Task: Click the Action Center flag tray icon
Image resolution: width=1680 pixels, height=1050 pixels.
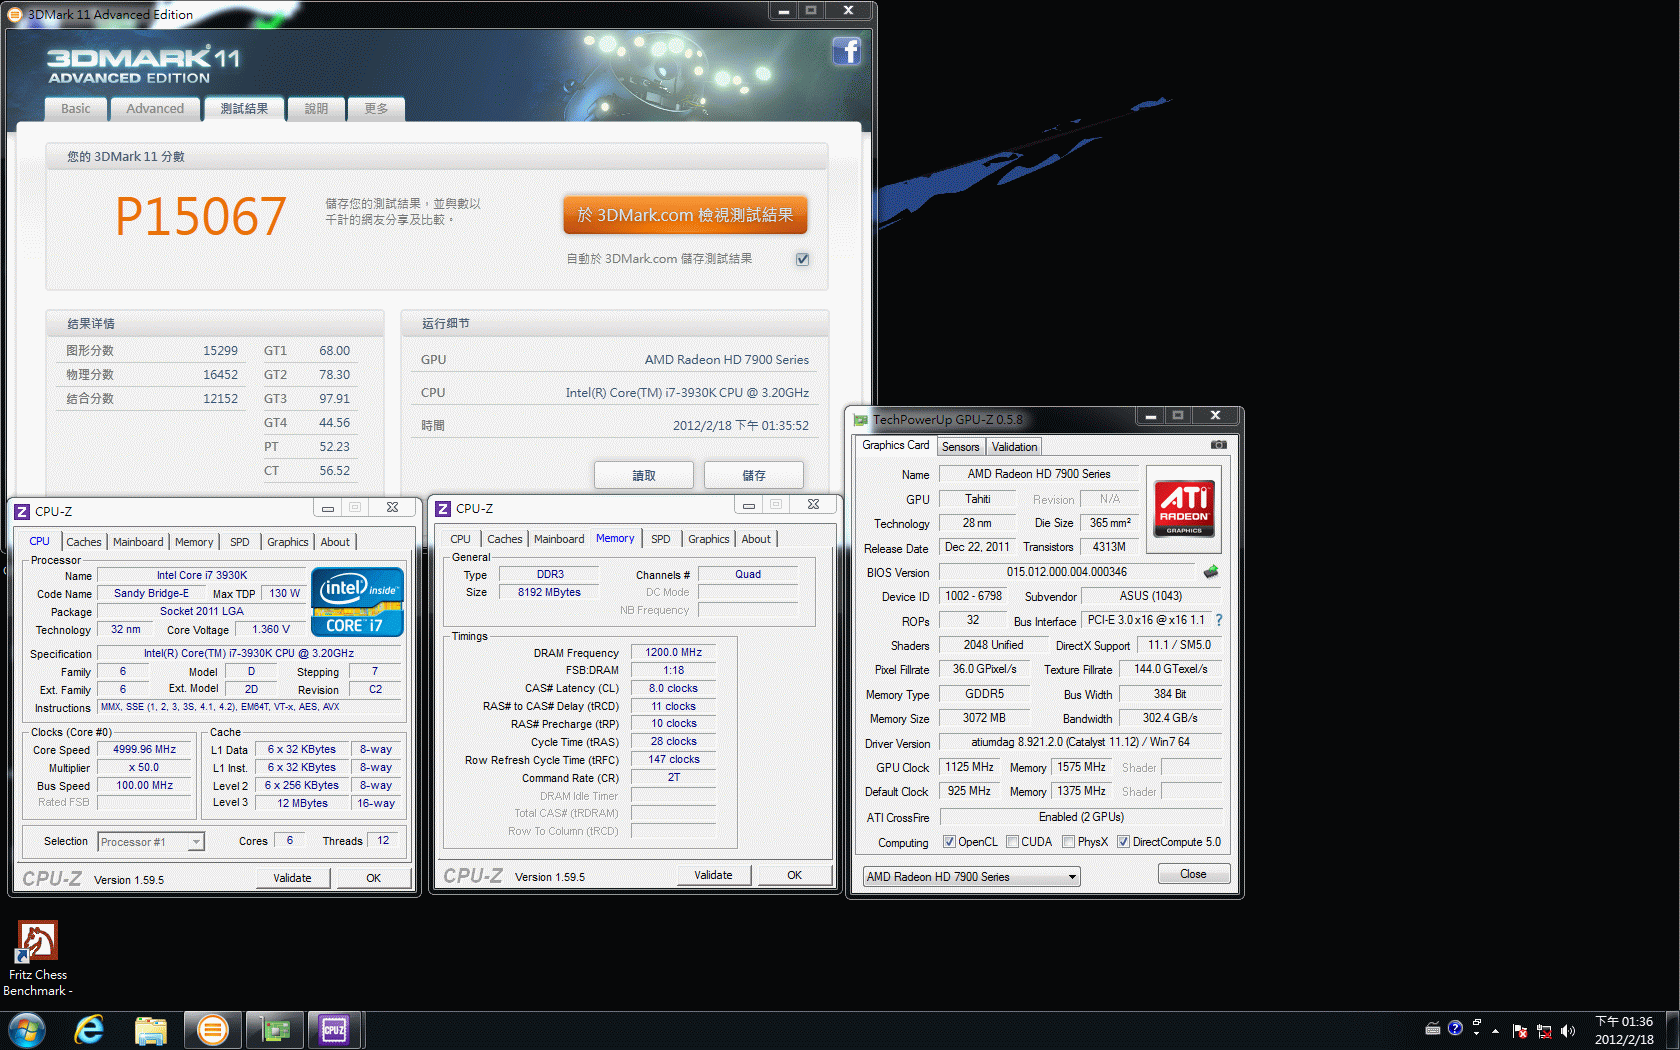Action: click(1520, 1030)
